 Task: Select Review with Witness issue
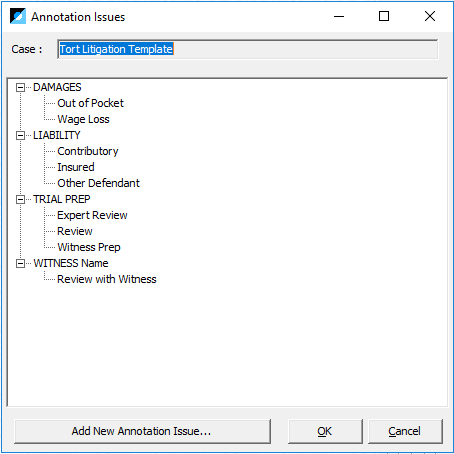tap(107, 279)
